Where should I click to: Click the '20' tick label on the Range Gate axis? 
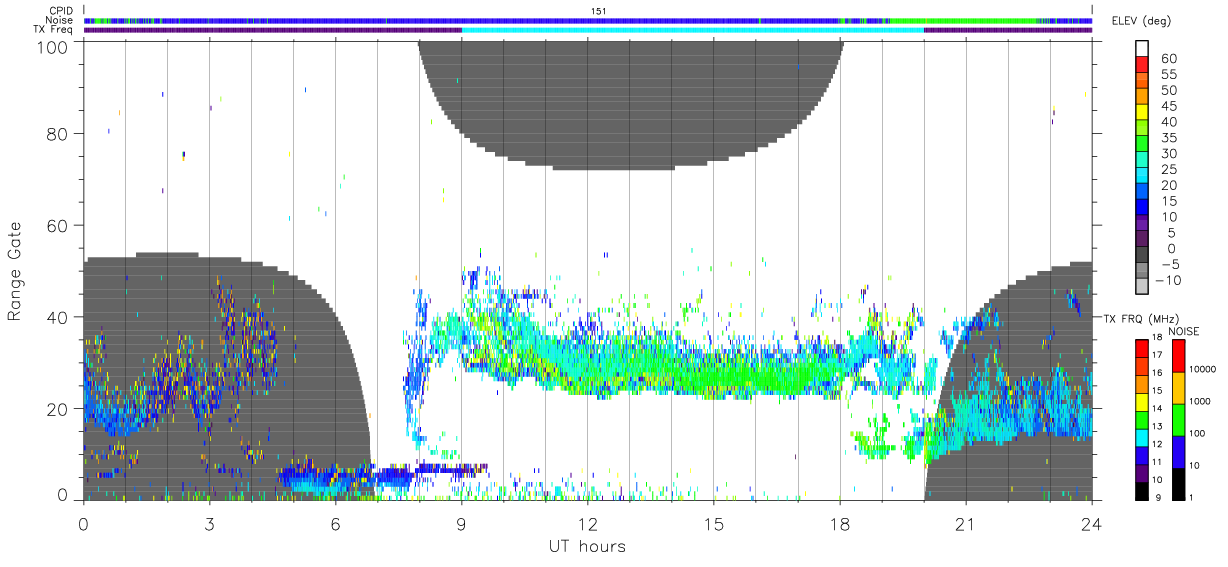[x=59, y=409]
